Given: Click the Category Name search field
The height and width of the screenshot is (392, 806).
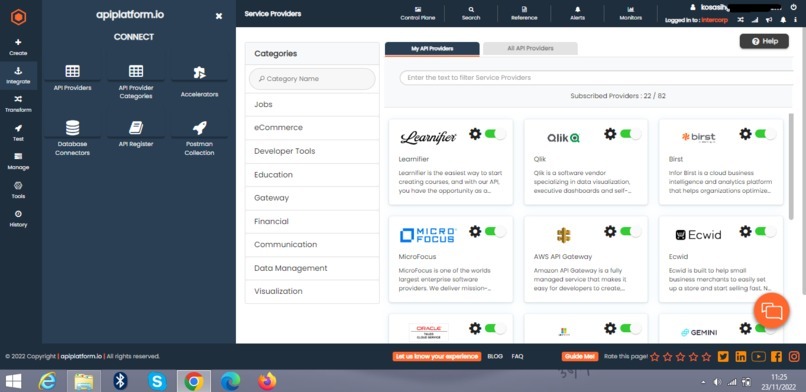Looking at the screenshot, I should [312, 79].
